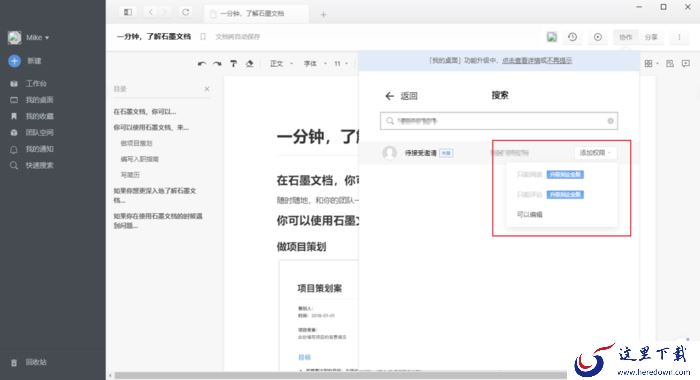
Task: Click the first upgrade badge in permission menu
Action: click(x=565, y=175)
